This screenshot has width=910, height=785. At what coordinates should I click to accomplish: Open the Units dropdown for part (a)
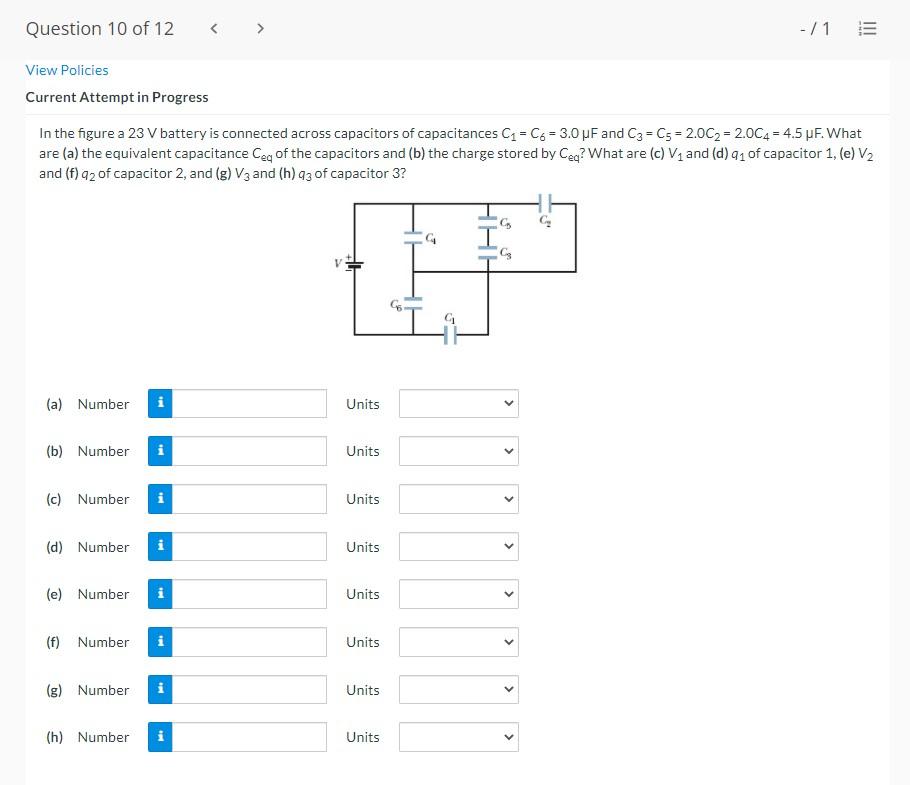click(458, 404)
